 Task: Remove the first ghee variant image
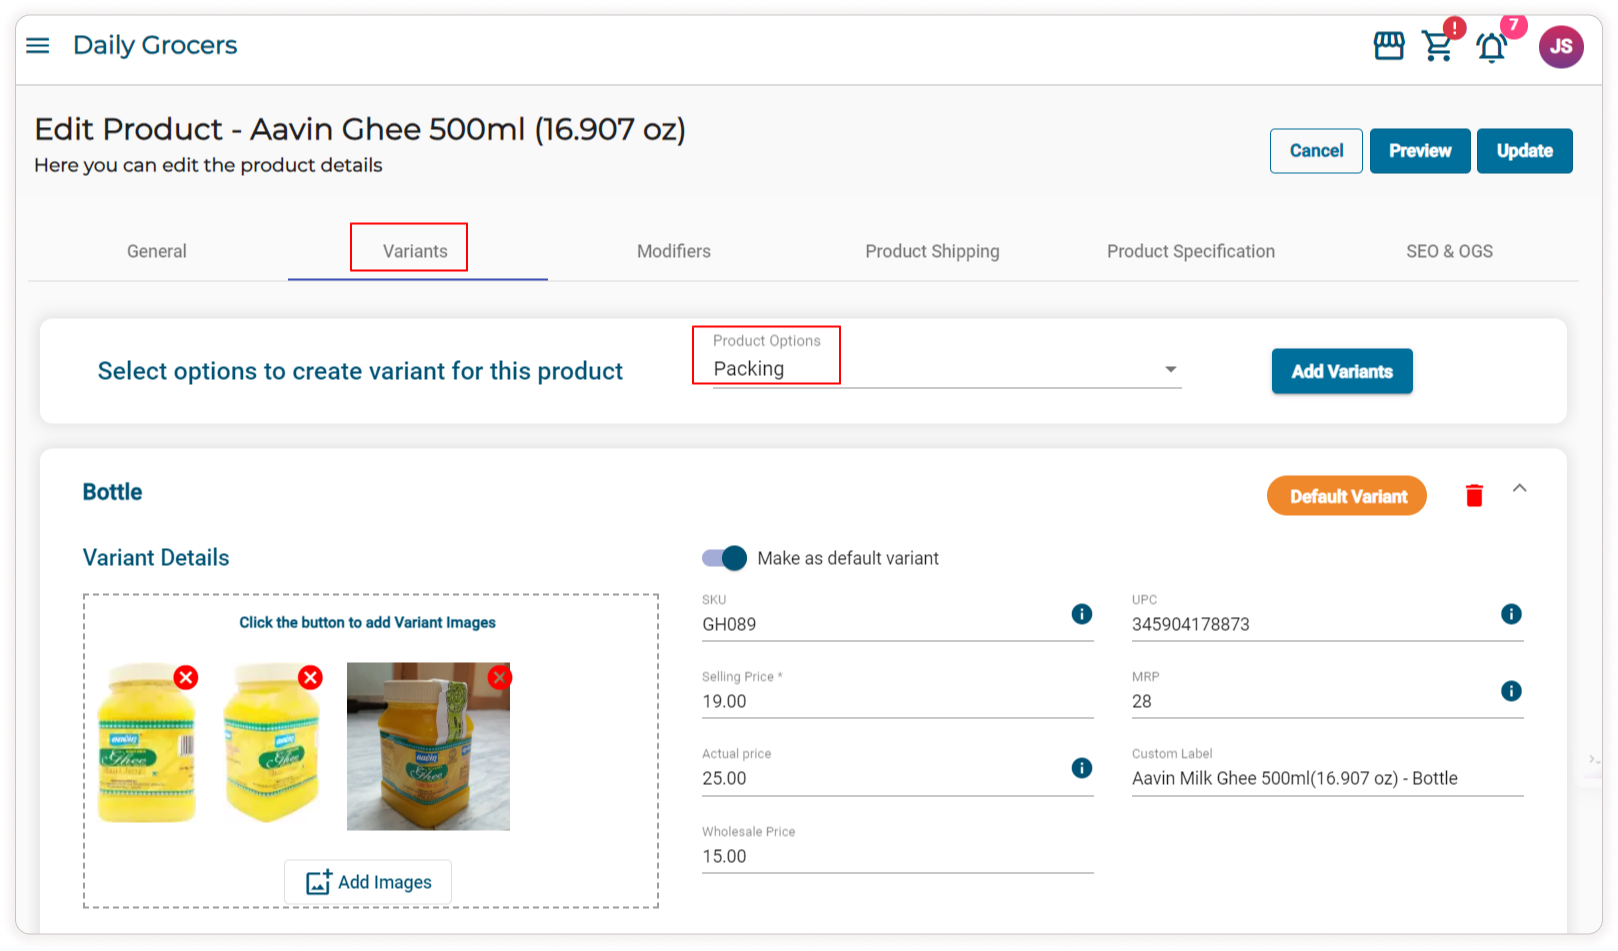pyautogui.click(x=186, y=678)
